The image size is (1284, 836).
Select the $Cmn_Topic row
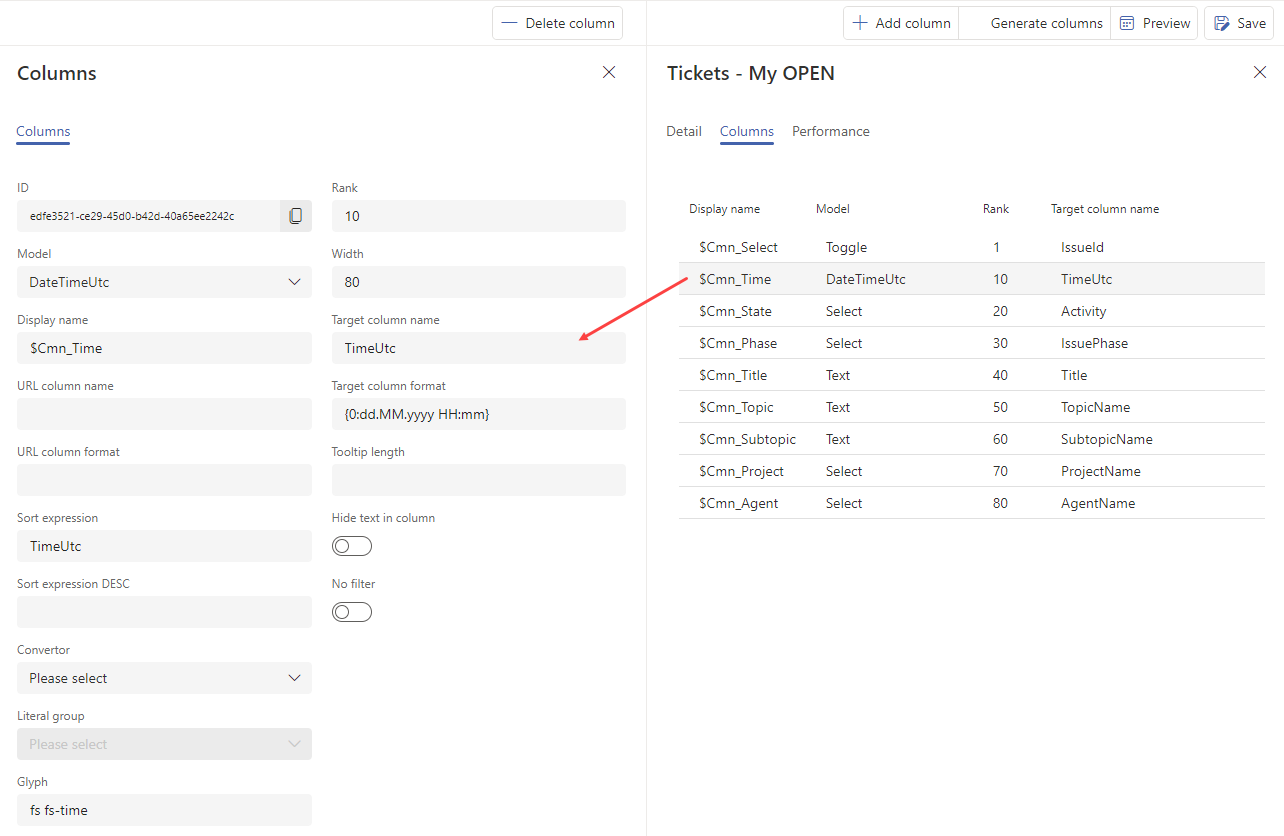tap(971, 407)
